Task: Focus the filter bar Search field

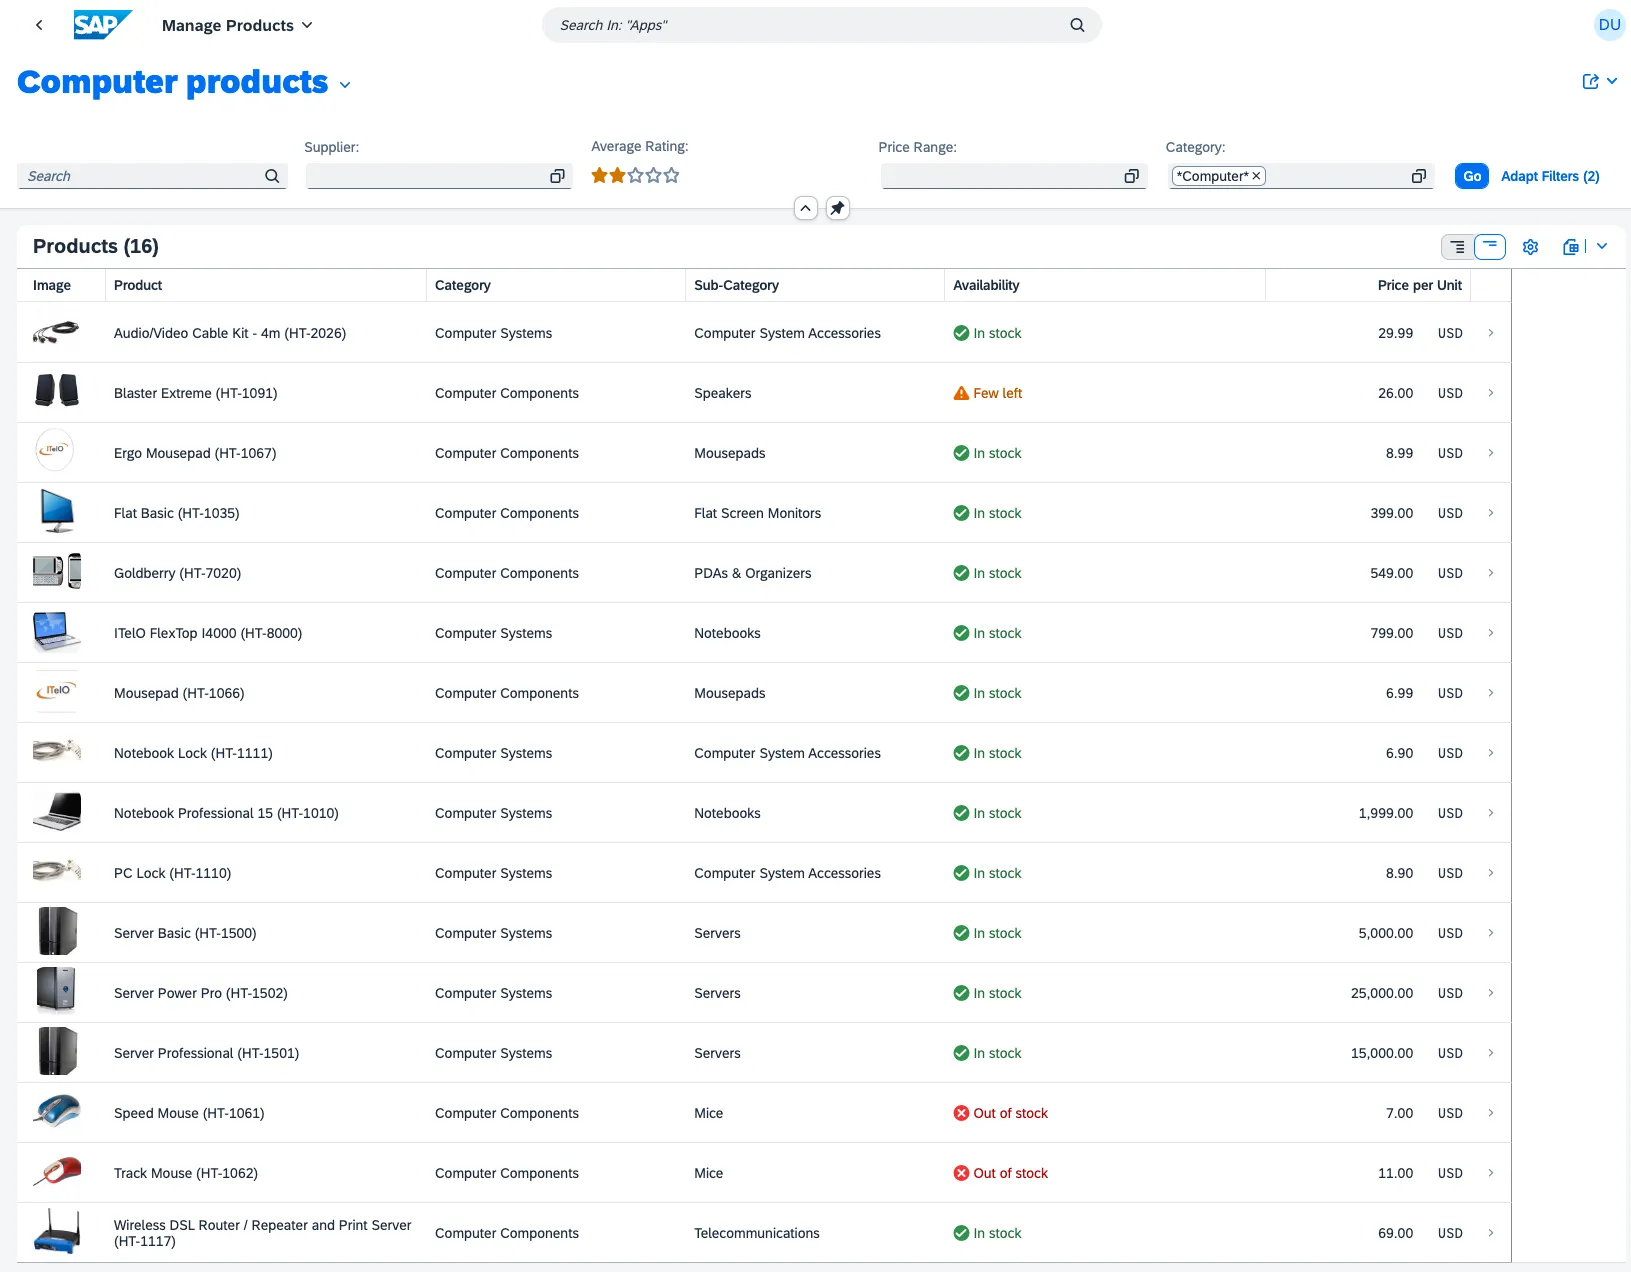Action: [142, 176]
